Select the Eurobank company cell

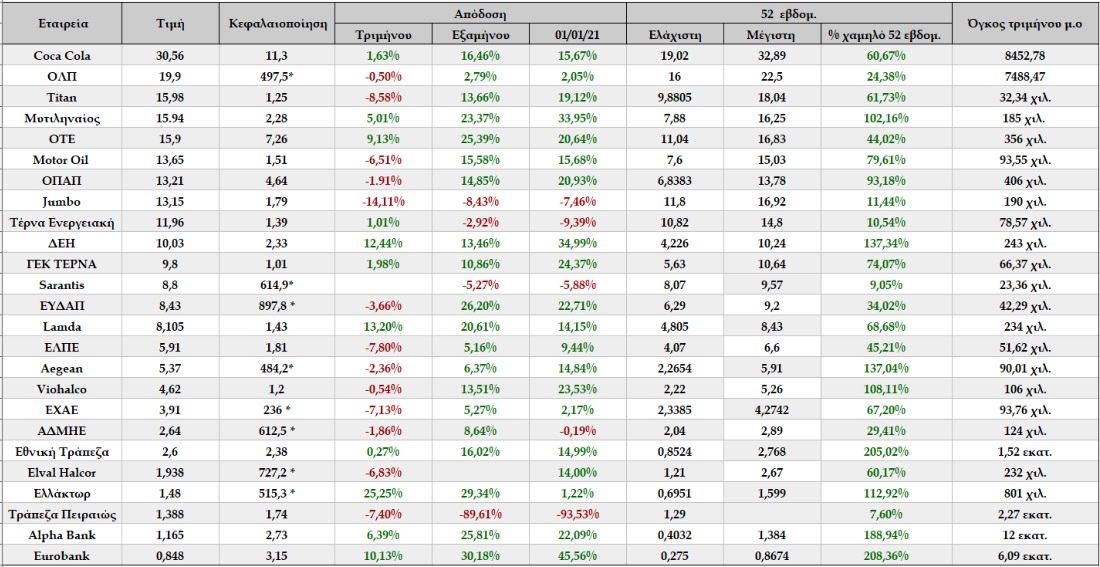[63, 556]
